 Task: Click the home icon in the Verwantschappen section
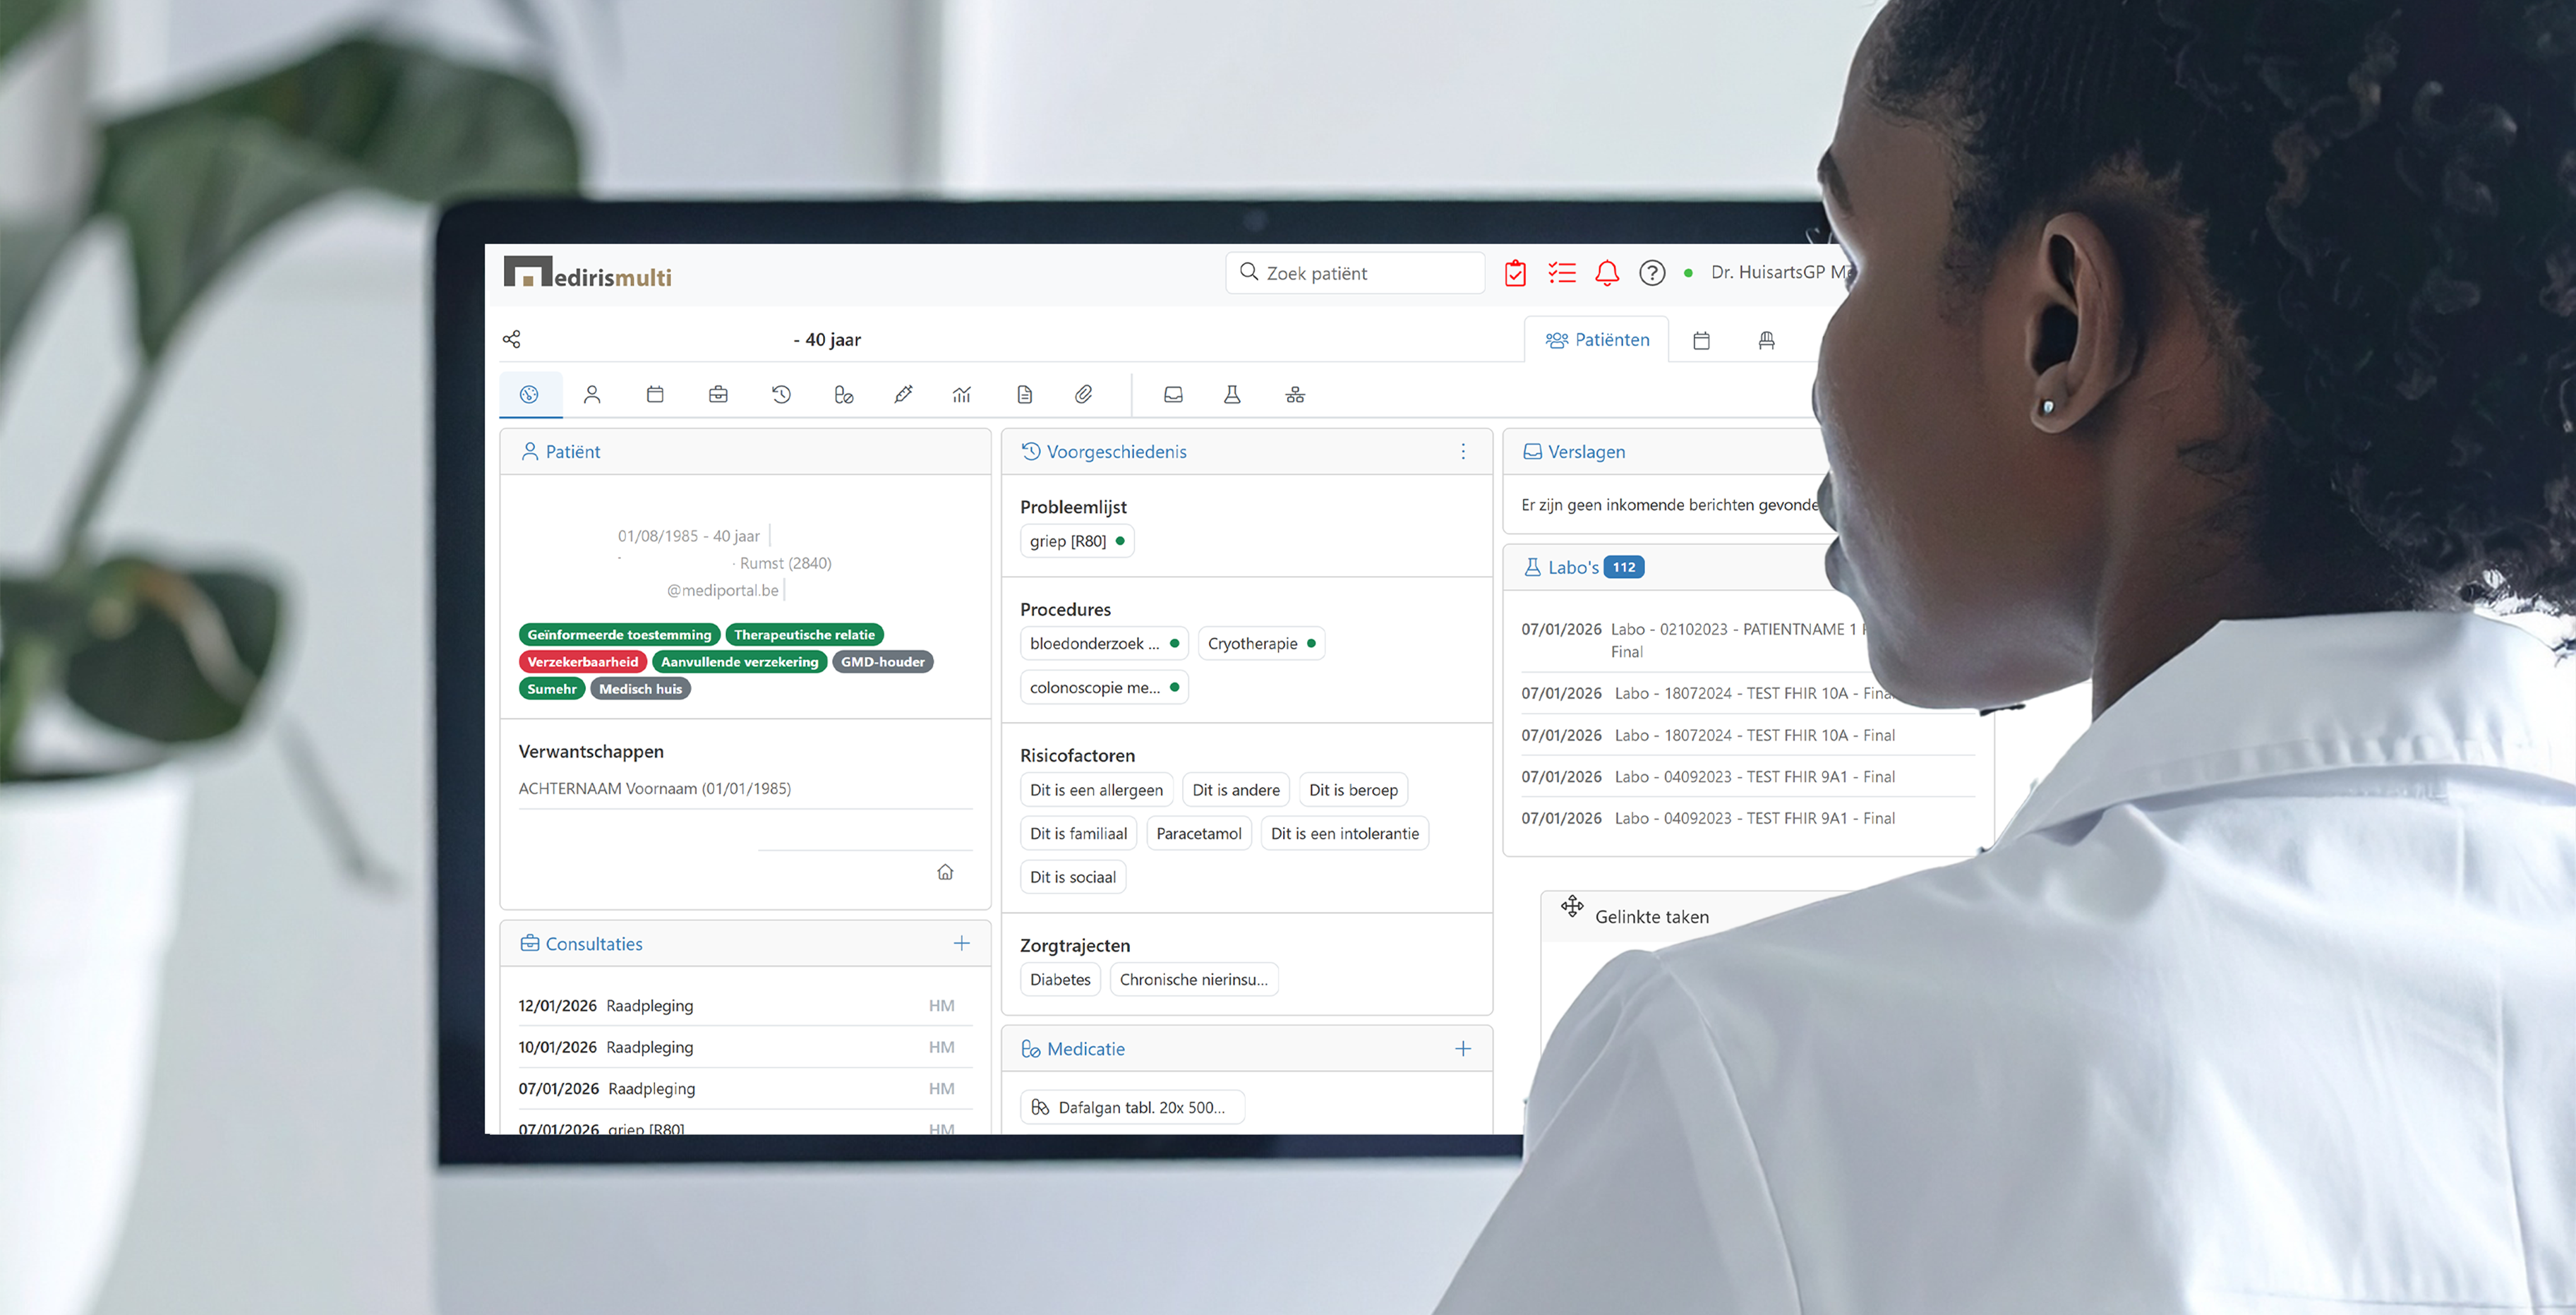[945, 872]
